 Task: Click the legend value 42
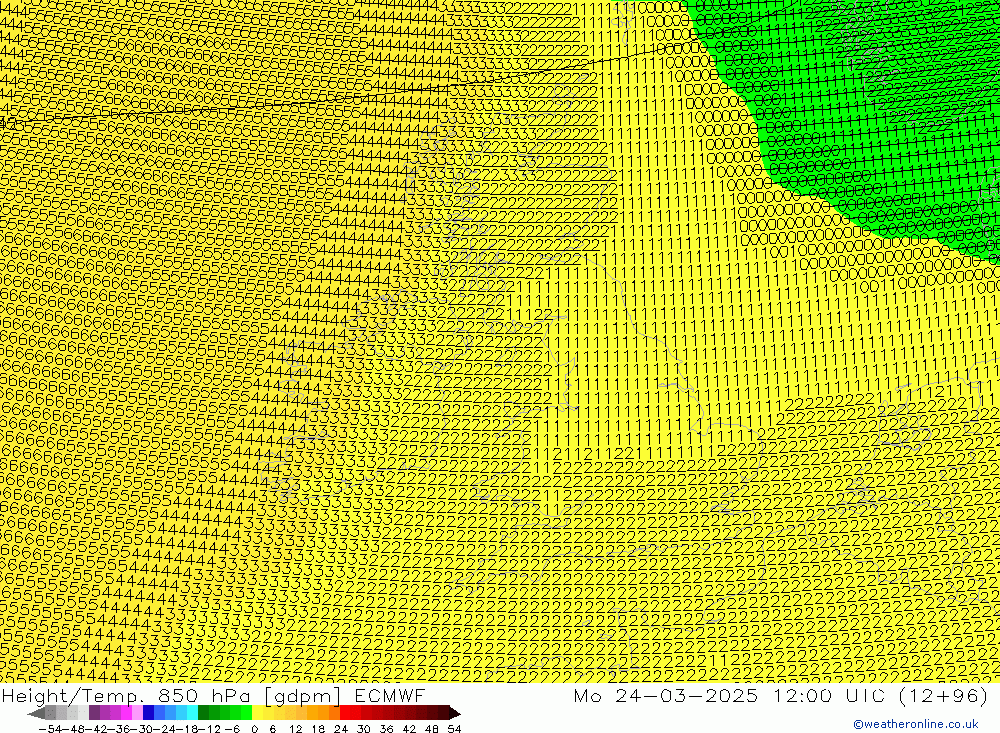409,729
